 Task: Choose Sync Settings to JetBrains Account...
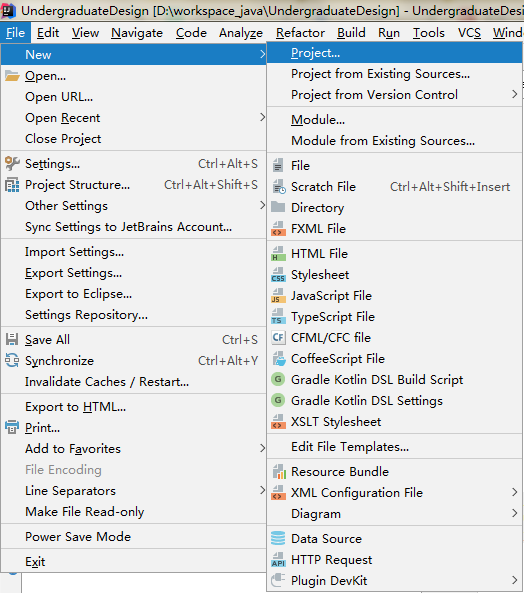[x=133, y=227]
